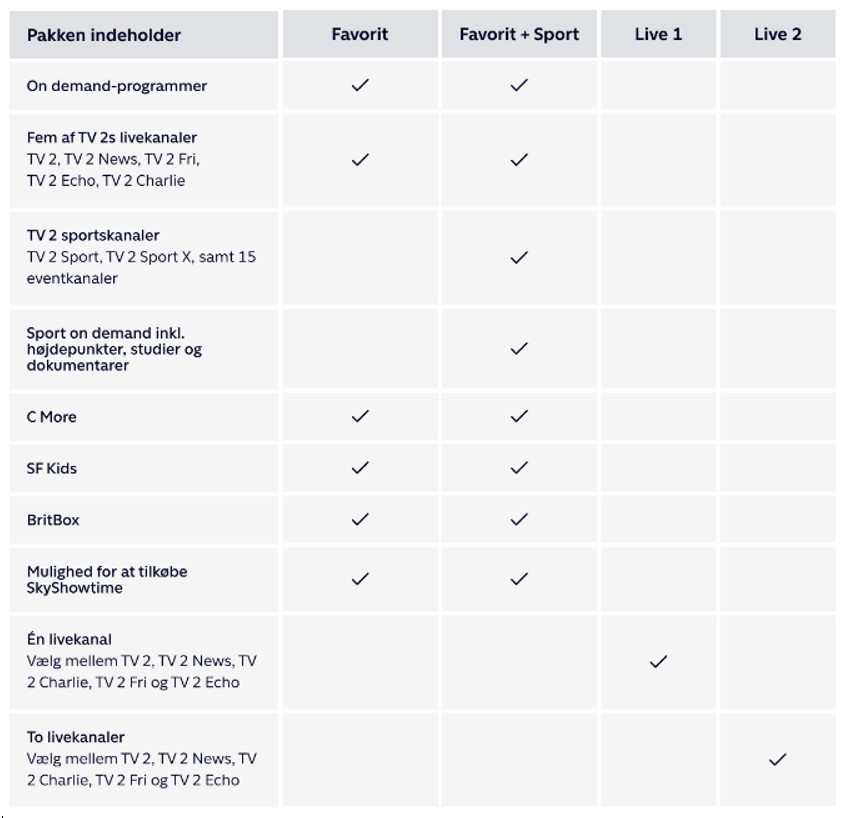Click Favorit checkmark in the SF Kids row
Viewport: 846px width, 818px height.
click(360, 467)
